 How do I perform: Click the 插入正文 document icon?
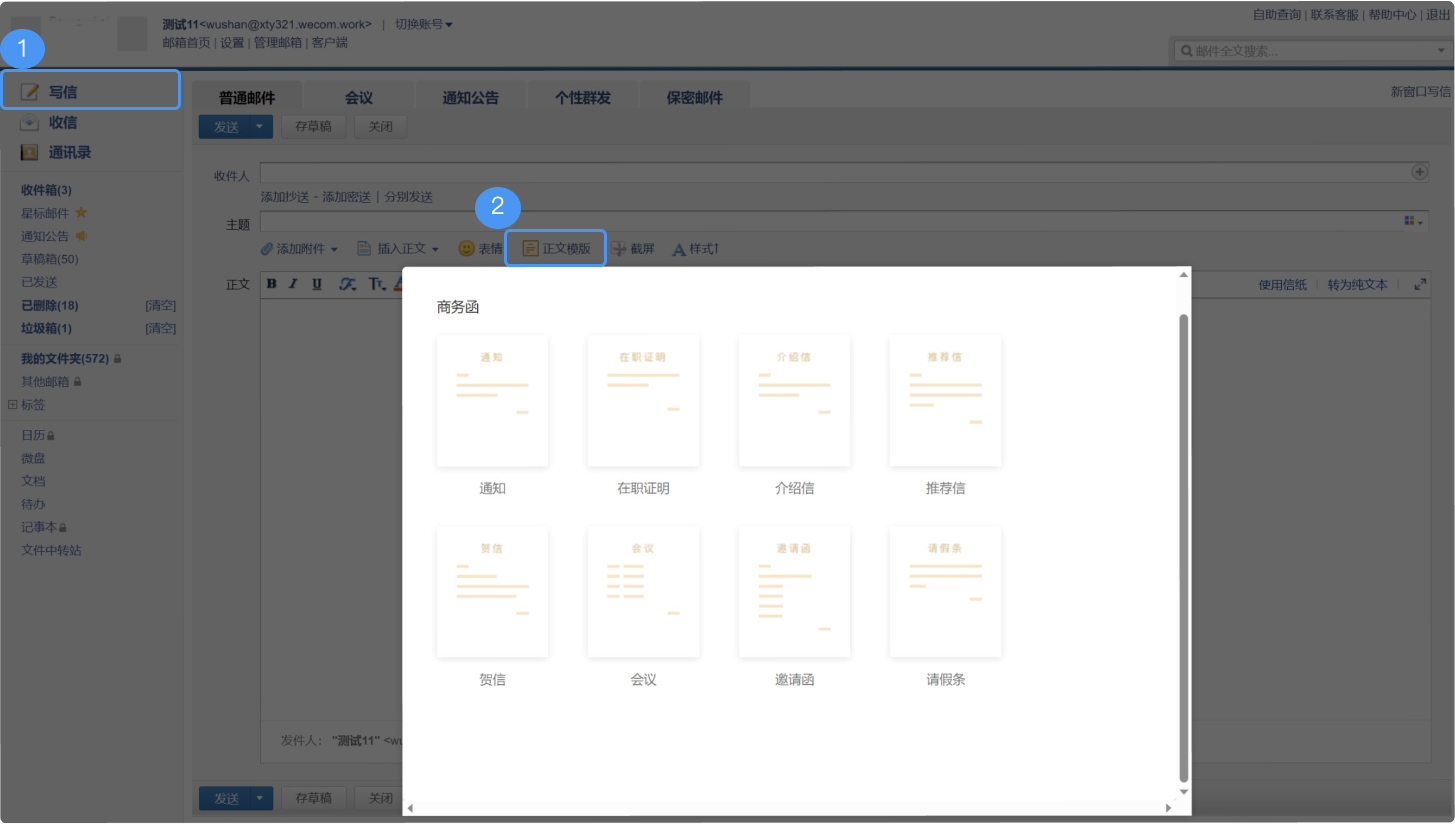click(365, 248)
